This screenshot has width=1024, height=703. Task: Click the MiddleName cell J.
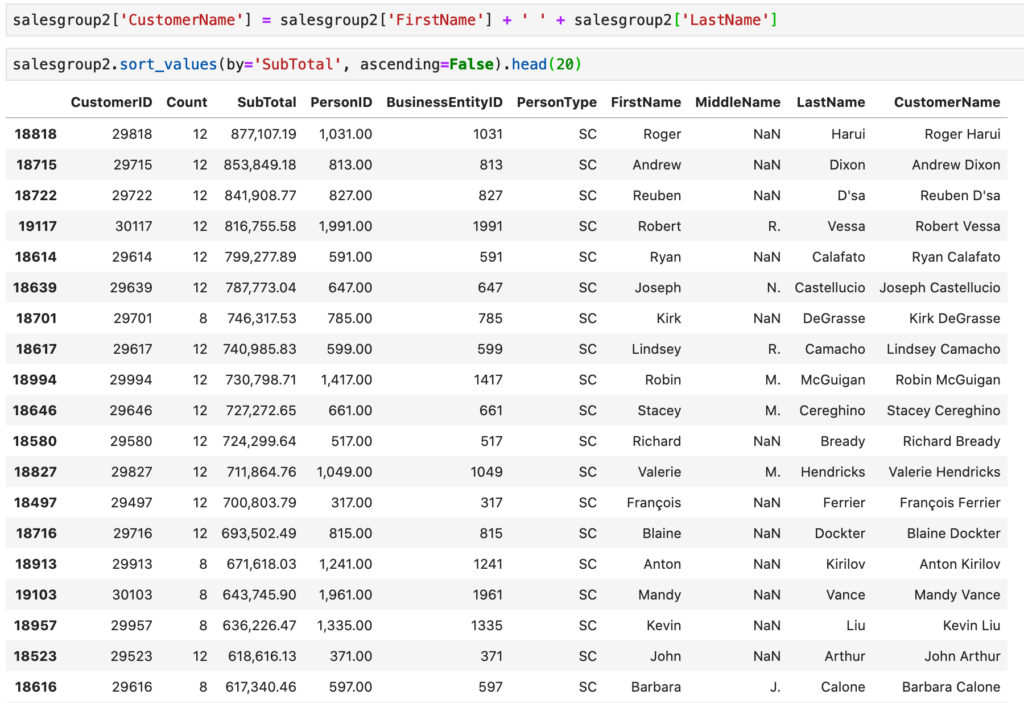(x=775, y=687)
